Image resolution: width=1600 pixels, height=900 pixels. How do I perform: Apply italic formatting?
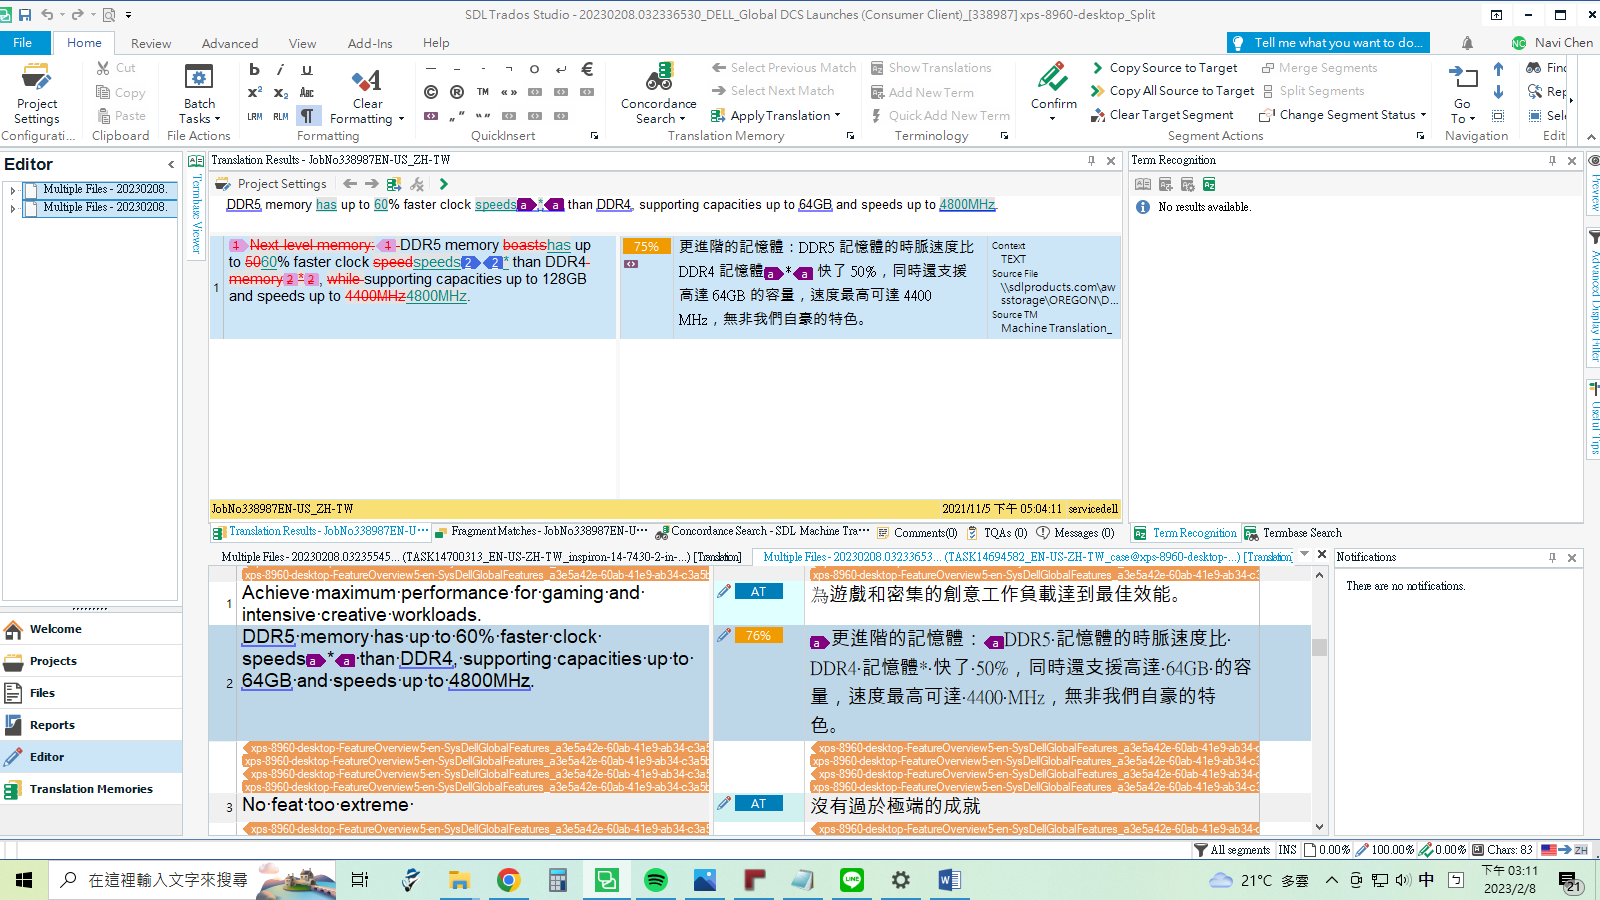(x=280, y=69)
